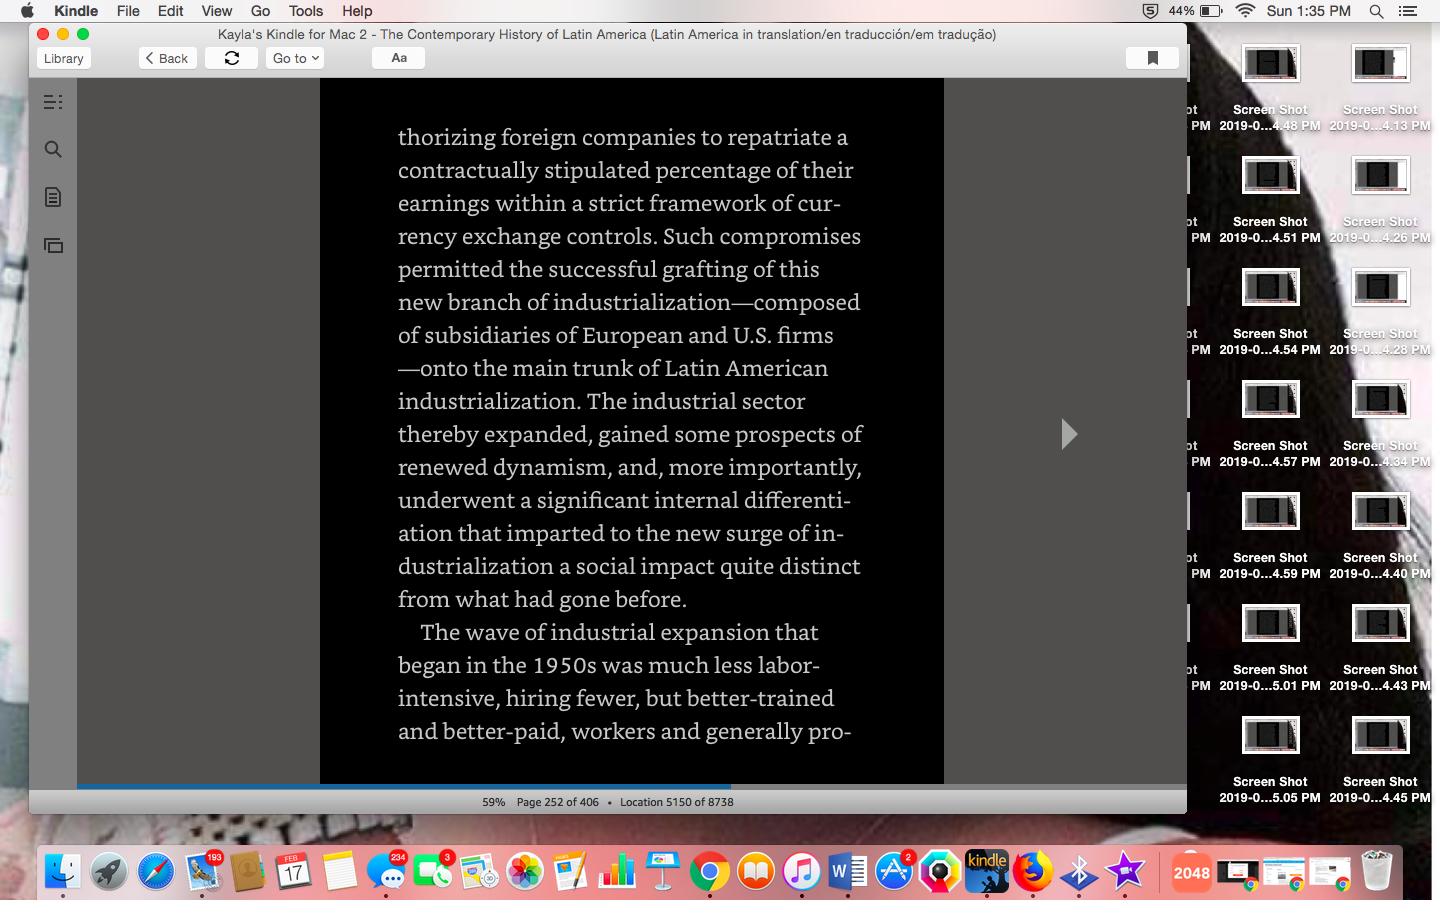Select desktop Screen Shot 2019-0...5.05 PM

pos(1270,760)
